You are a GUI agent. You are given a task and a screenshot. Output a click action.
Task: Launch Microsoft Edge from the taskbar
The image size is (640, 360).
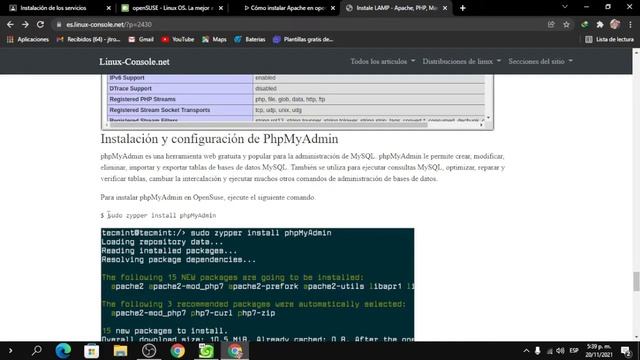pyautogui.click(x=63, y=351)
